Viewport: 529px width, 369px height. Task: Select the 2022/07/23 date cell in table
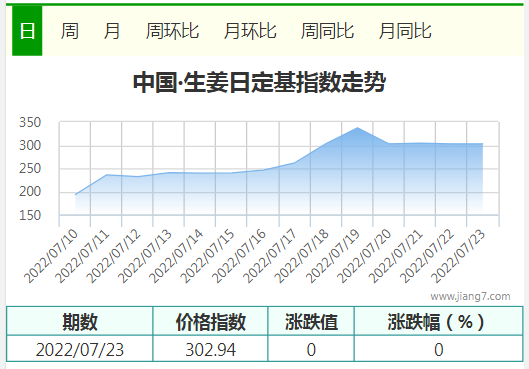pyautogui.click(x=80, y=349)
